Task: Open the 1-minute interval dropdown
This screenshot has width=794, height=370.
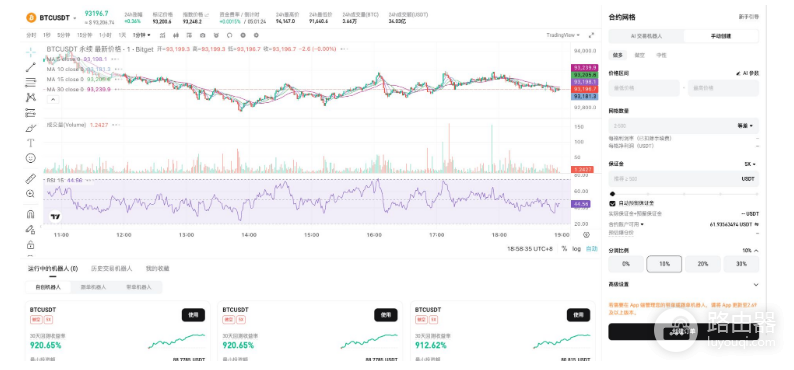Action: (141, 35)
